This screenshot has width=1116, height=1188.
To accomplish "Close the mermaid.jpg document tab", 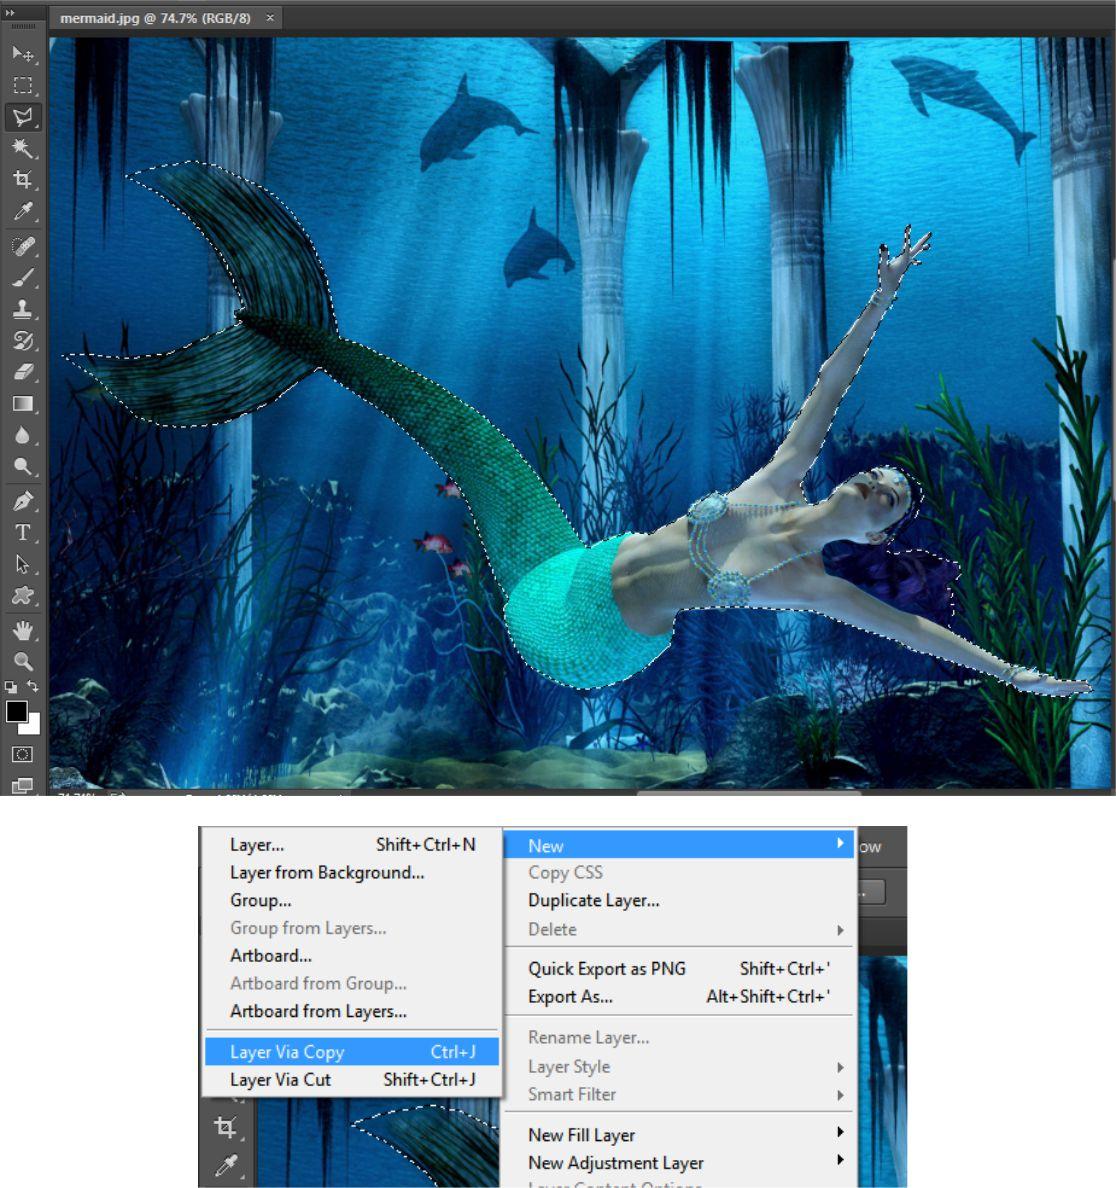I will [270, 17].
